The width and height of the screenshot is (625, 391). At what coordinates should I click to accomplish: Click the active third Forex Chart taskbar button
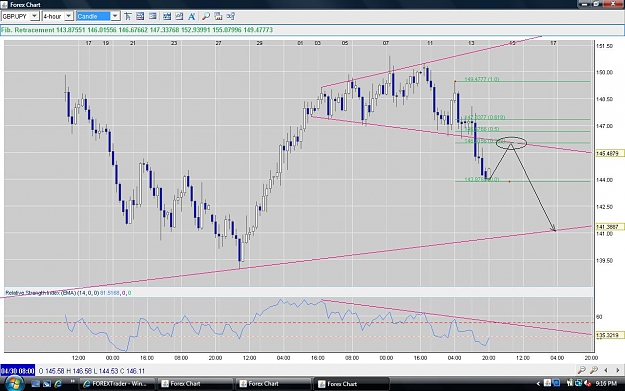pos(352,384)
